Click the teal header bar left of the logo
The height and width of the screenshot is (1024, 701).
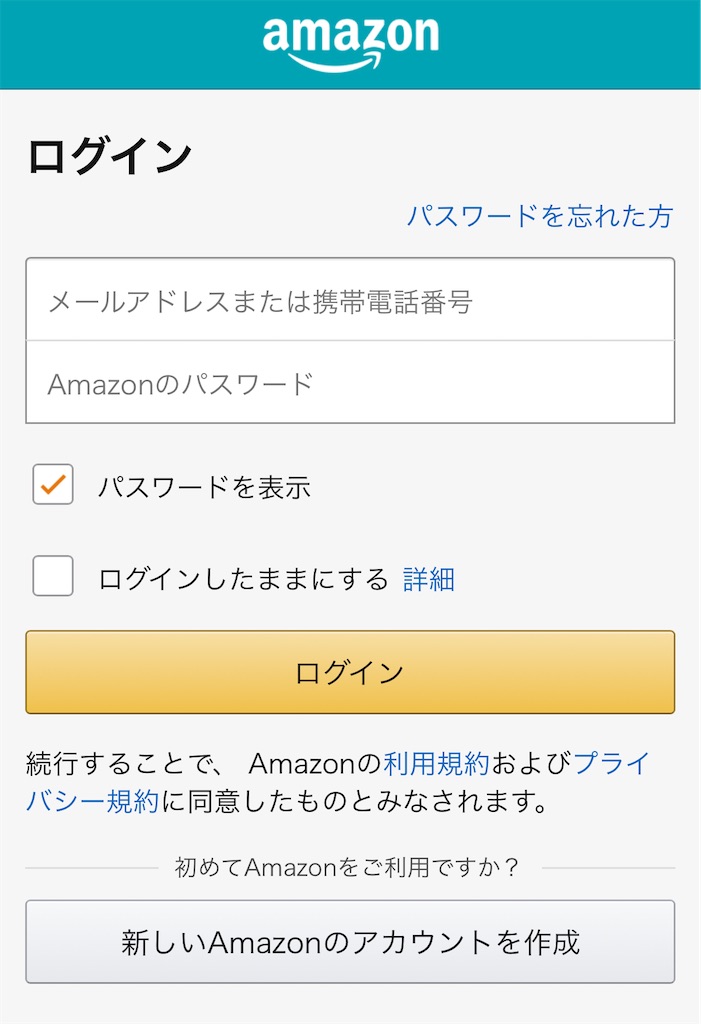[x=131, y=44]
